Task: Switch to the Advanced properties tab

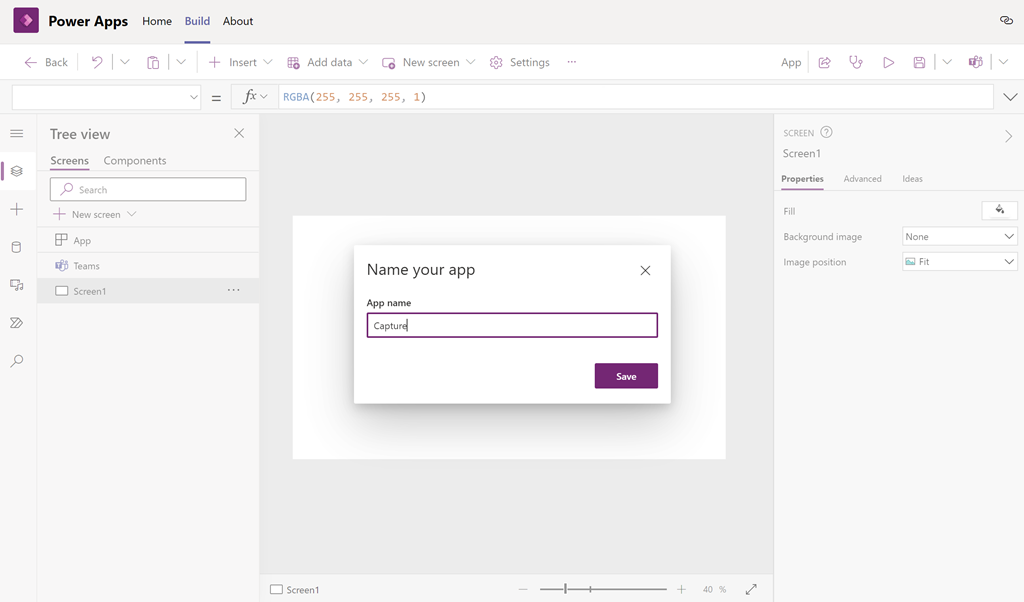Action: click(862, 179)
